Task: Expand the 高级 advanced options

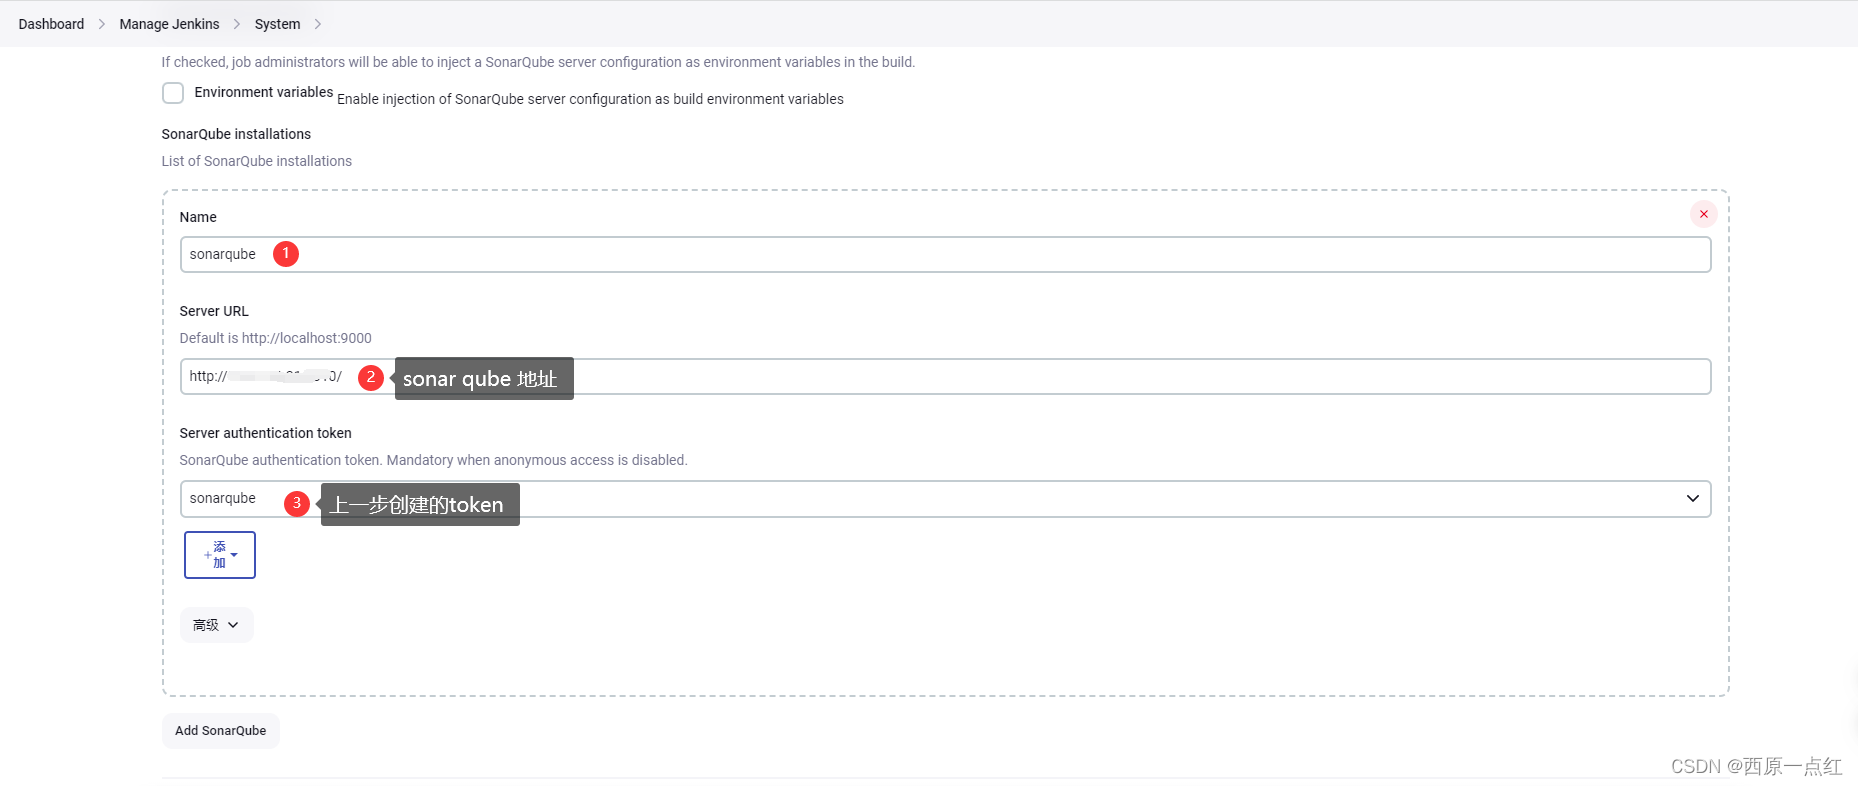Action: (216, 625)
